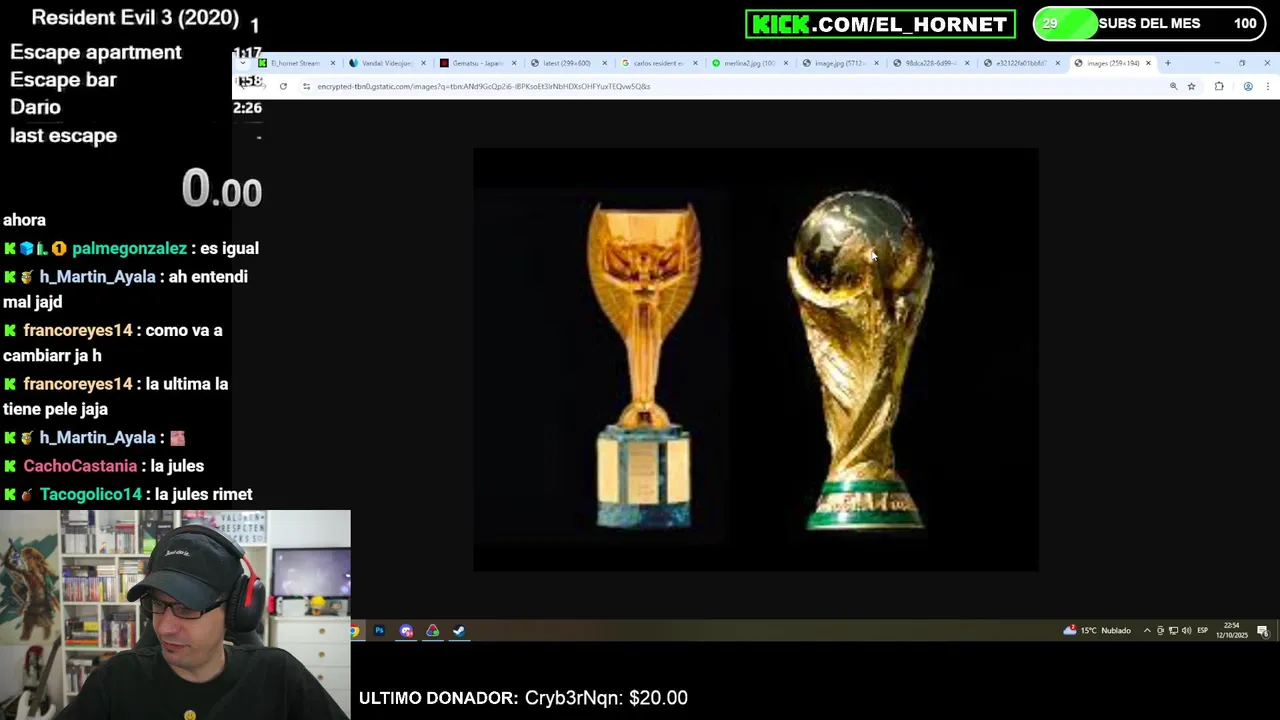
Task: Close the 98dca228-6d99 tab
Action: [x=967, y=63]
